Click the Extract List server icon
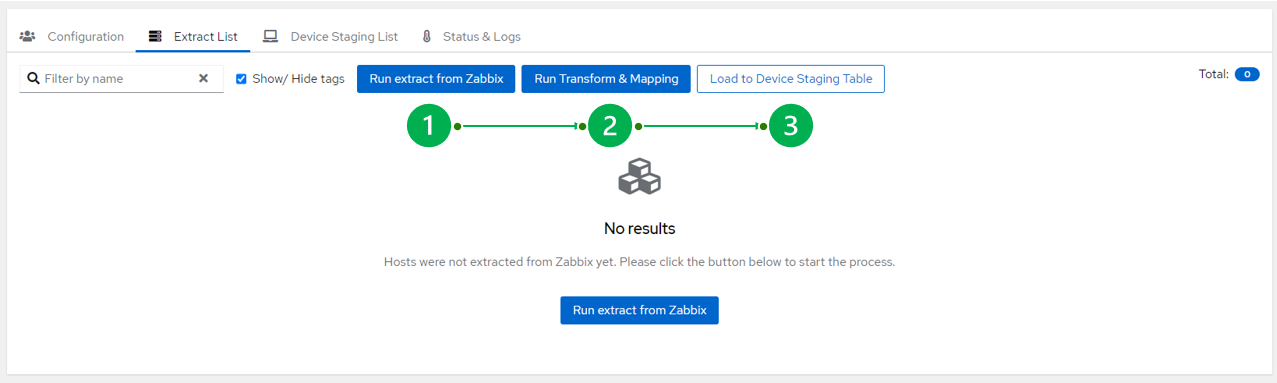Image resolution: width=1277 pixels, height=383 pixels. 155,37
